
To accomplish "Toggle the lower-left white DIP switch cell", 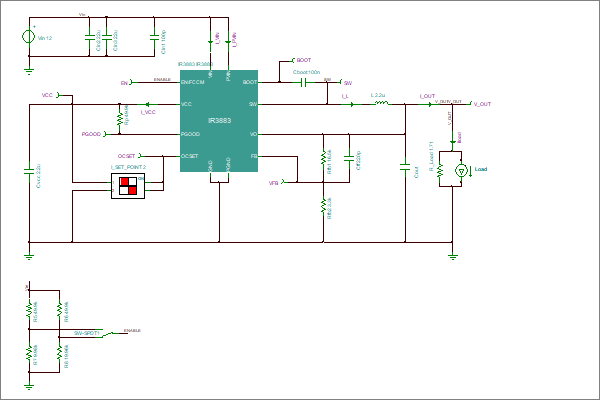I will point(124,190).
